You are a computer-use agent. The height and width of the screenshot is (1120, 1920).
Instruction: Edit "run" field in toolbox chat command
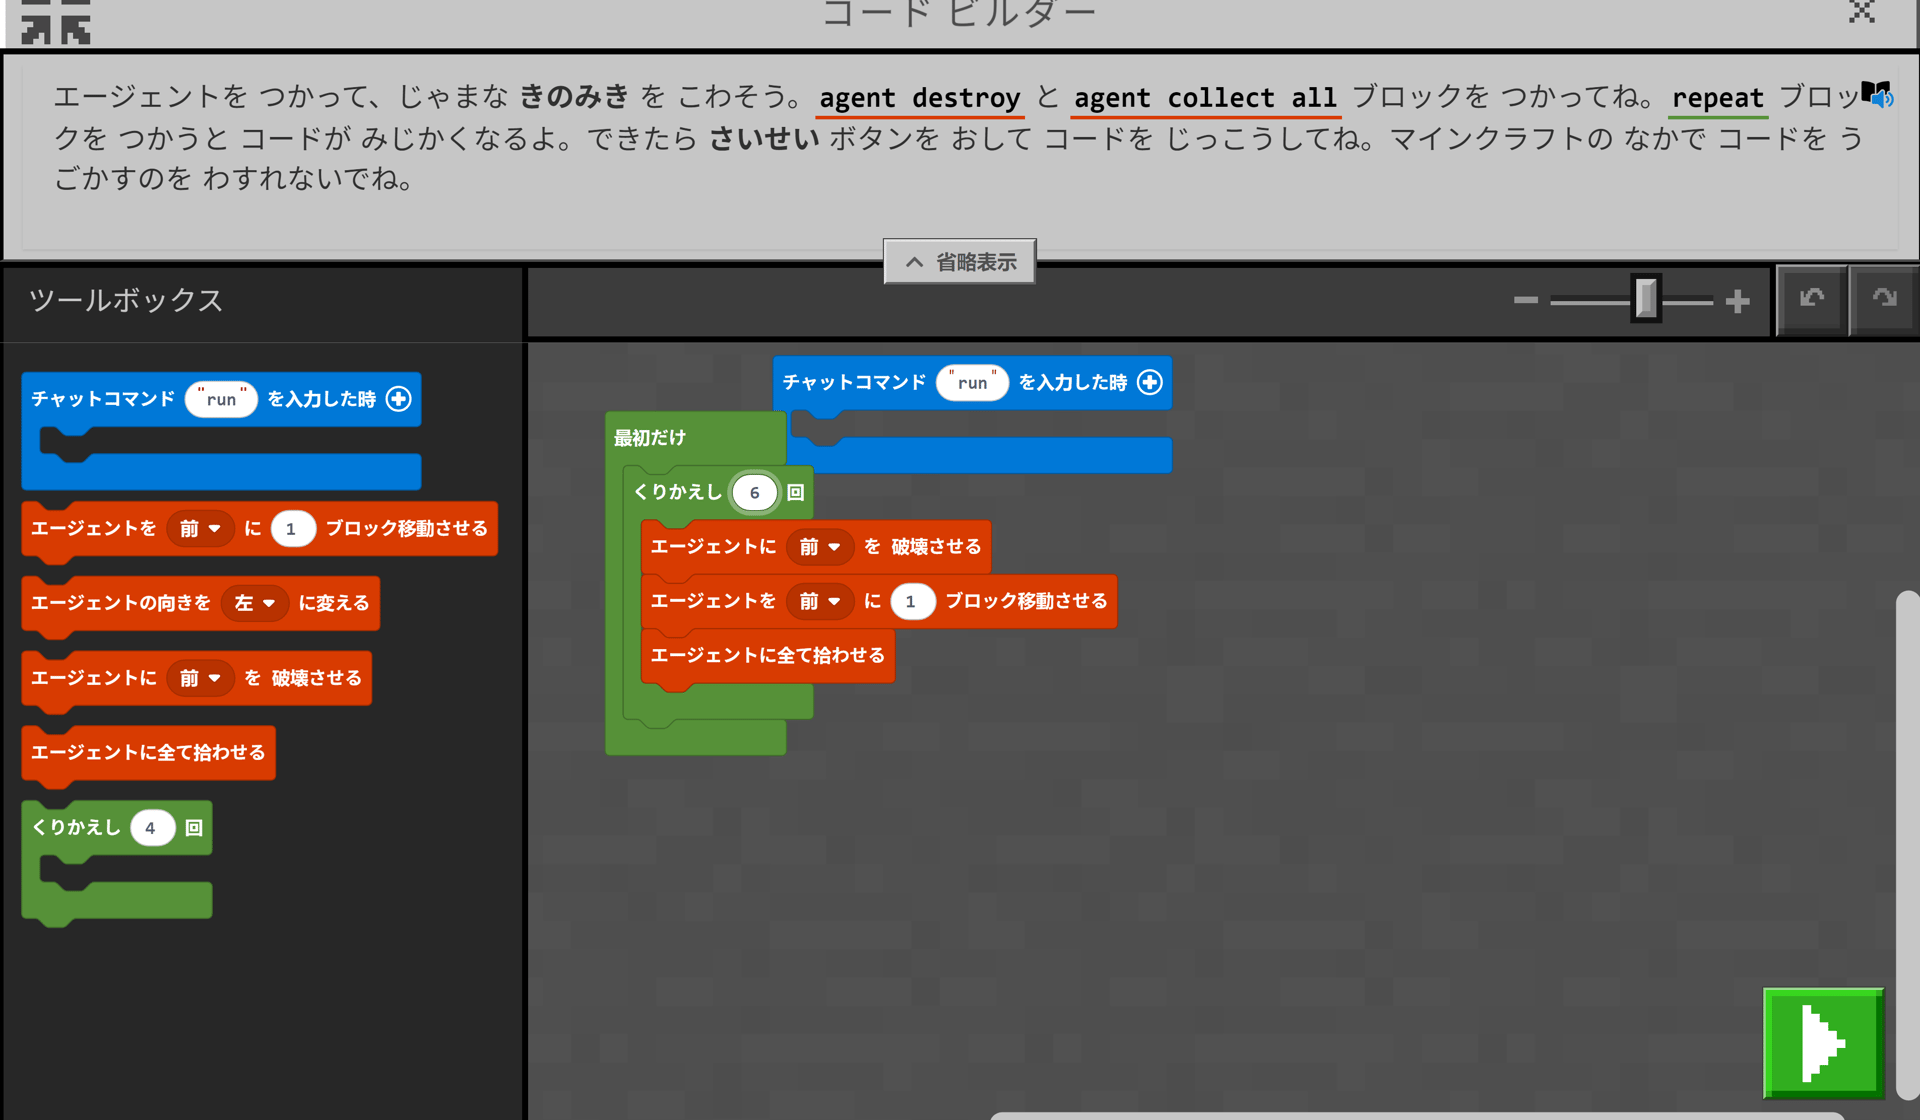pos(221,399)
